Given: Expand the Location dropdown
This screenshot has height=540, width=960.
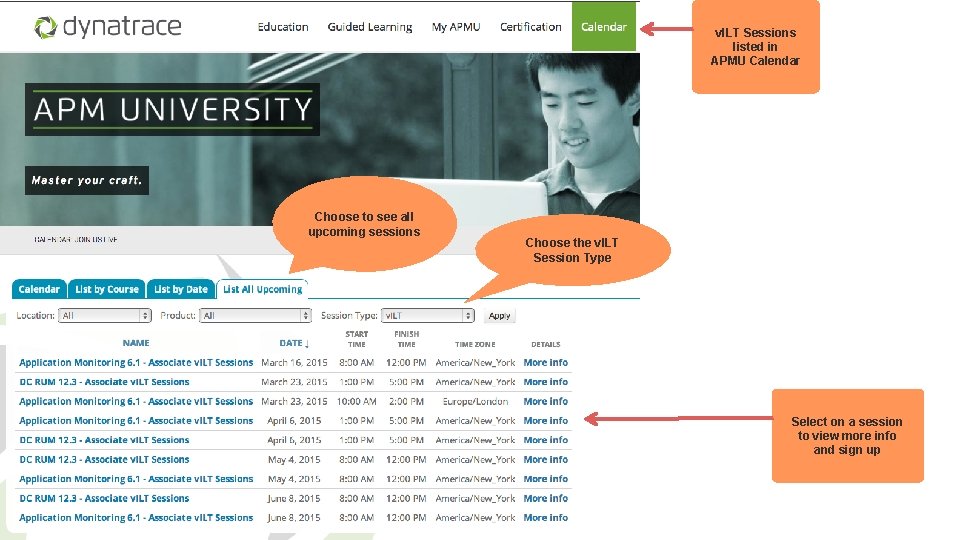Looking at the screenshot, I should click(105, 315).
